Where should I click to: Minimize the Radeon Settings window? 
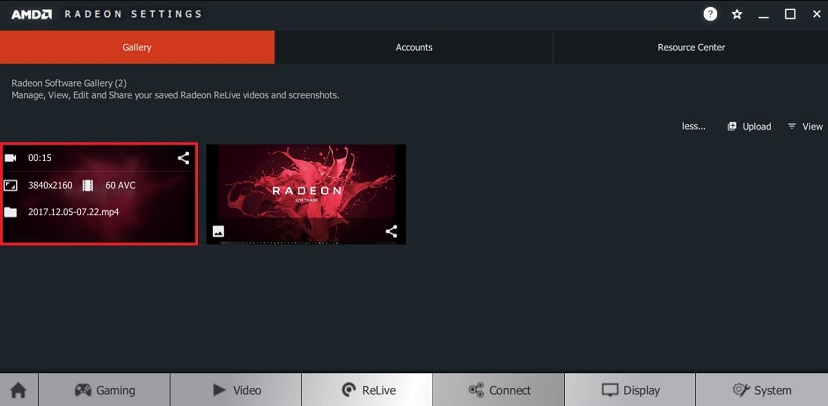pyautogui.click(x=764, y=15)
